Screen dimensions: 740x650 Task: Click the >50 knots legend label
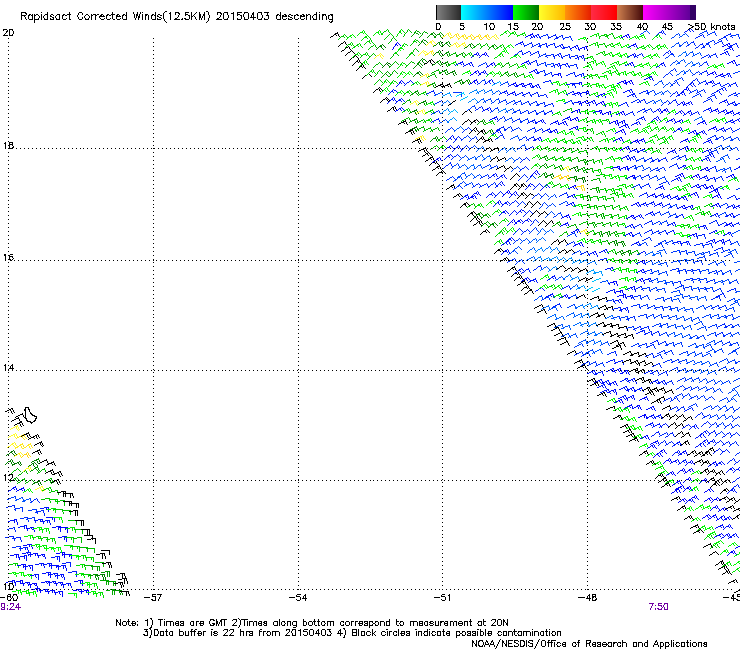pyautogui.click(x=711, y=26)
